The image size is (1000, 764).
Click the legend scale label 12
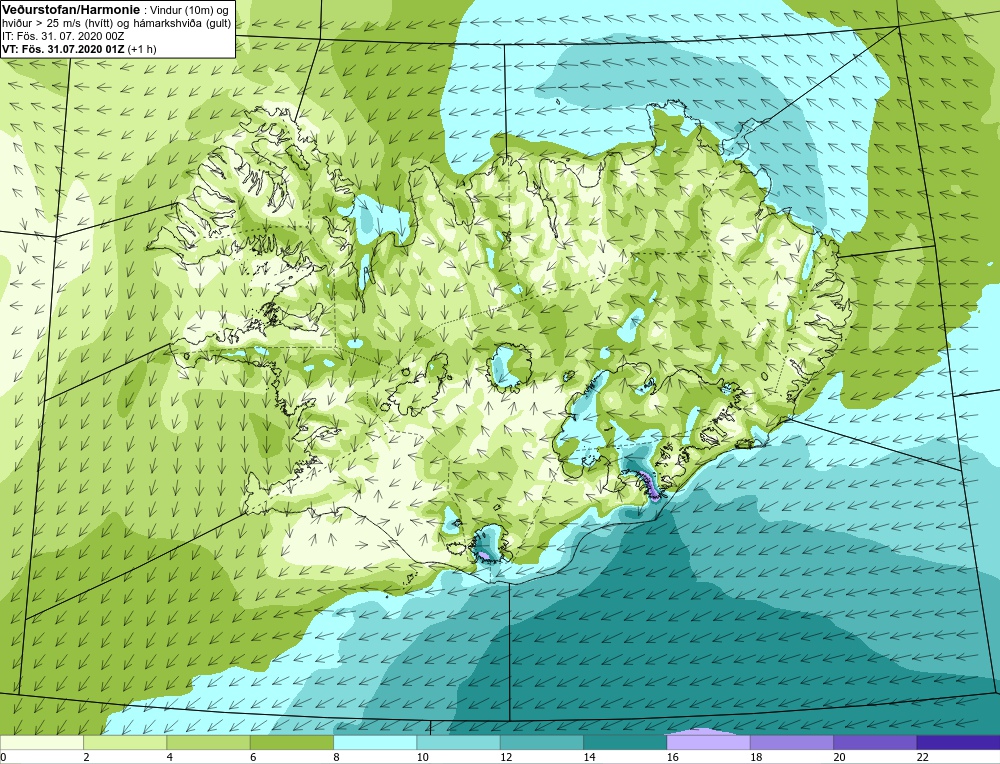506,758
